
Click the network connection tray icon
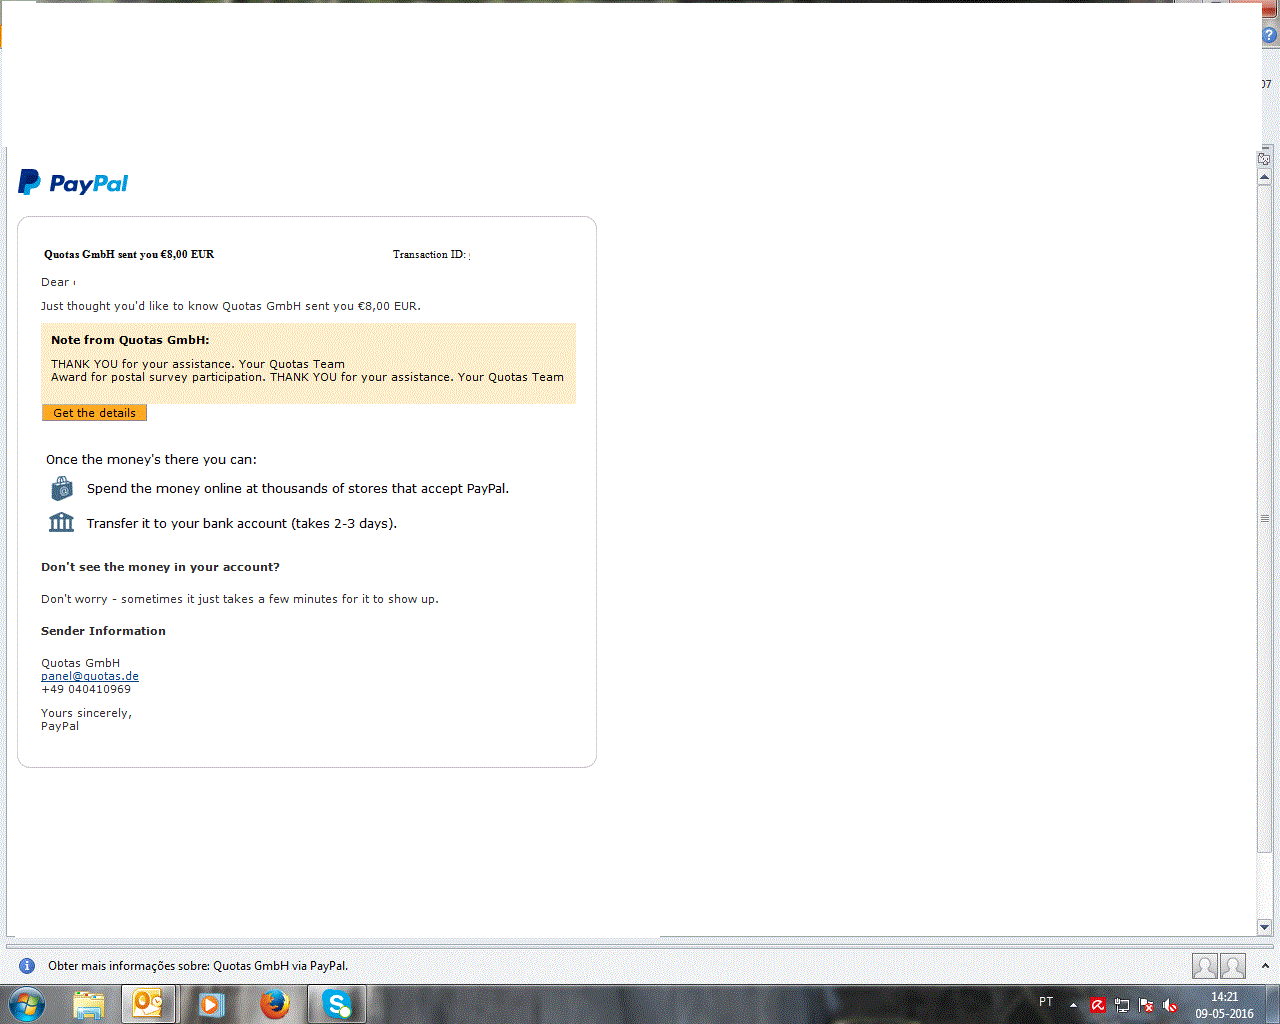click(1122, 1005)
